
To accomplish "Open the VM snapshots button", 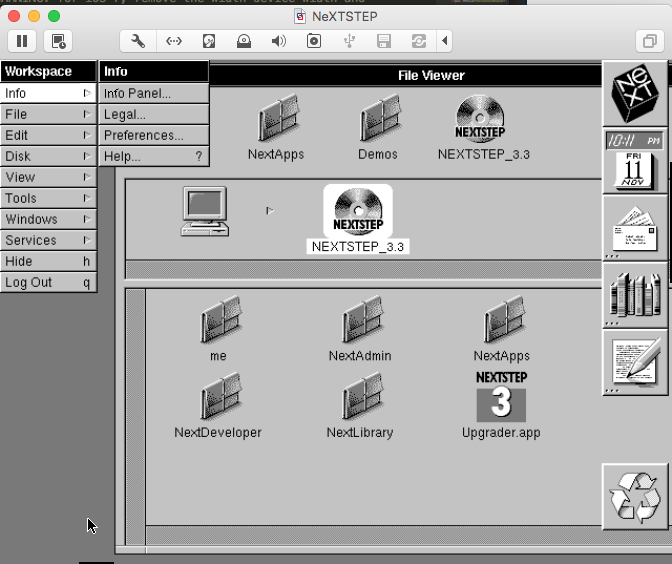I will (58, 41).
